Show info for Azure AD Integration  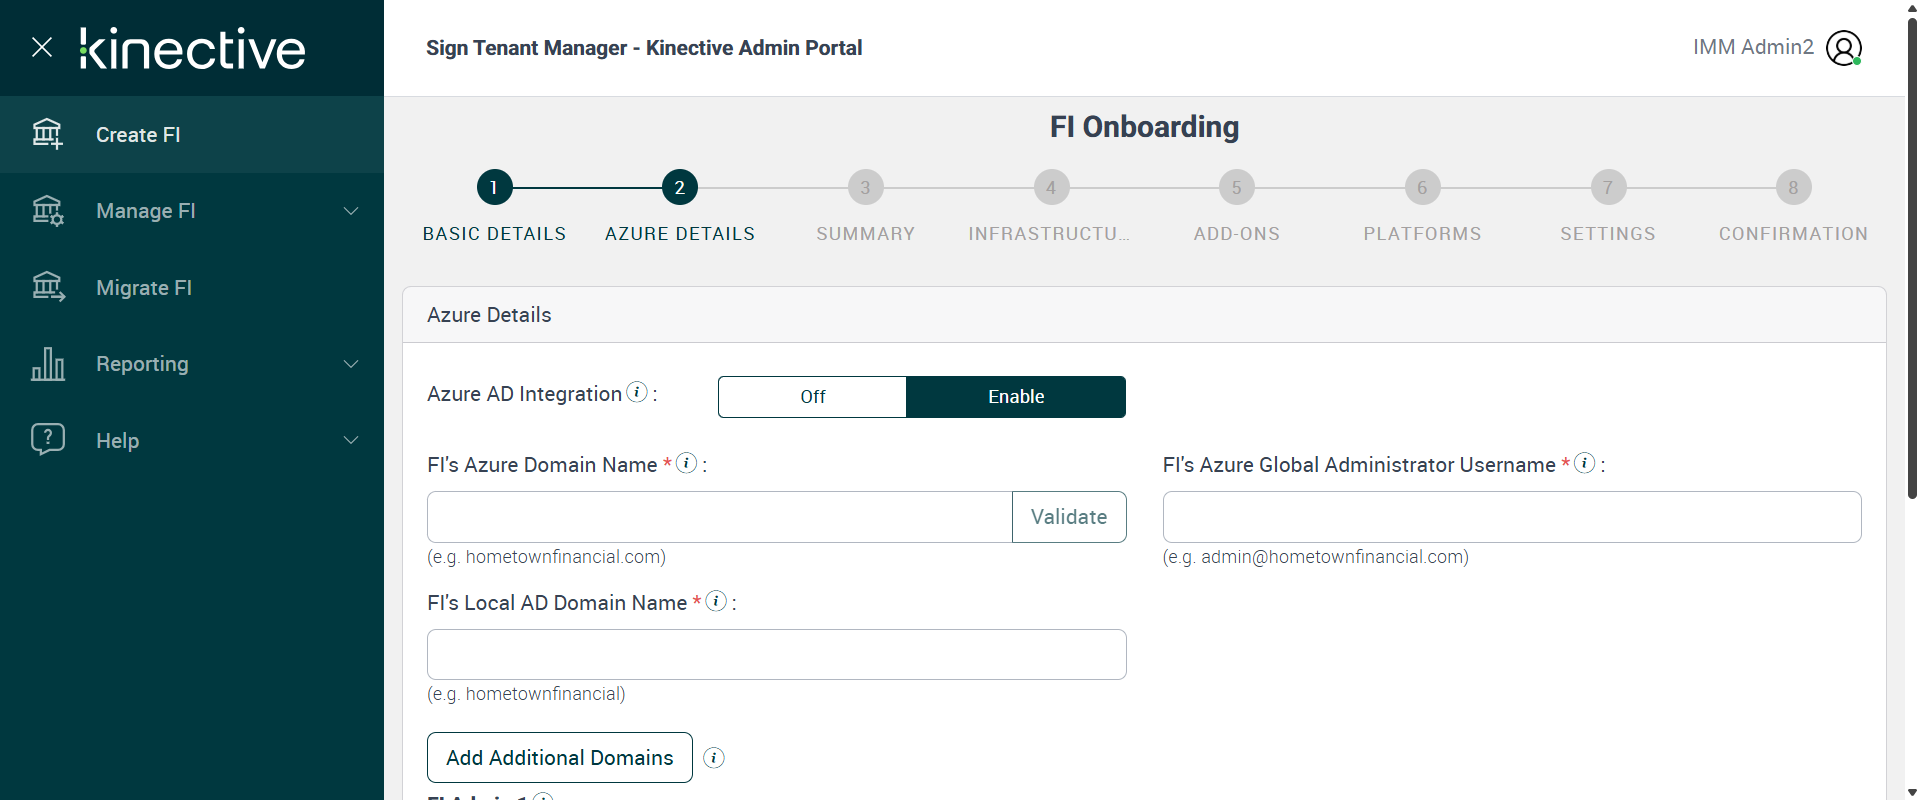pyautogui.click(x=637, y=393)
